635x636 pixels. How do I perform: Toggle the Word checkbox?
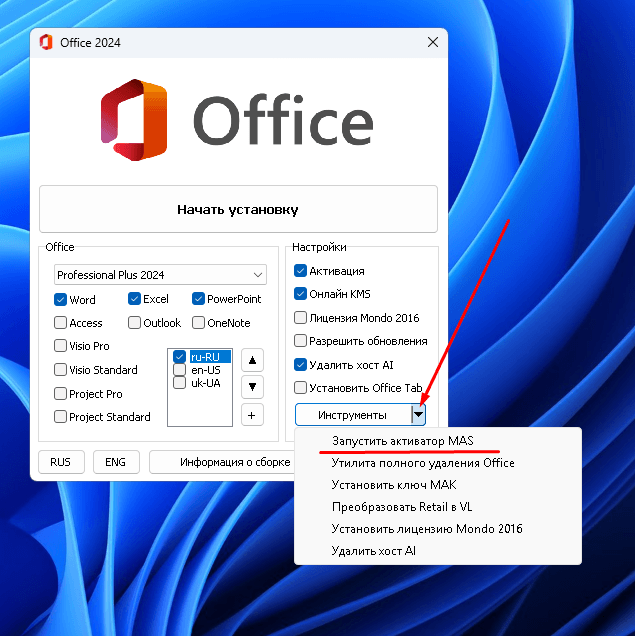pyautogui.click(x=60, y=300)
